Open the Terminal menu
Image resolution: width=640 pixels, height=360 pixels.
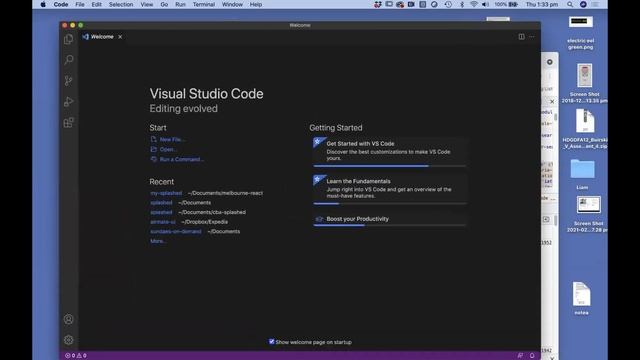(x=204, y=4)
